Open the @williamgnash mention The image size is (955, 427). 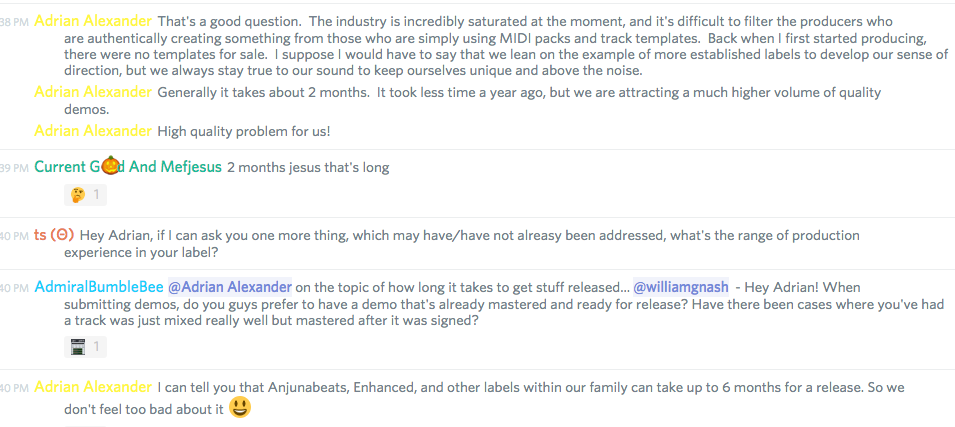[x=680, y=287]
